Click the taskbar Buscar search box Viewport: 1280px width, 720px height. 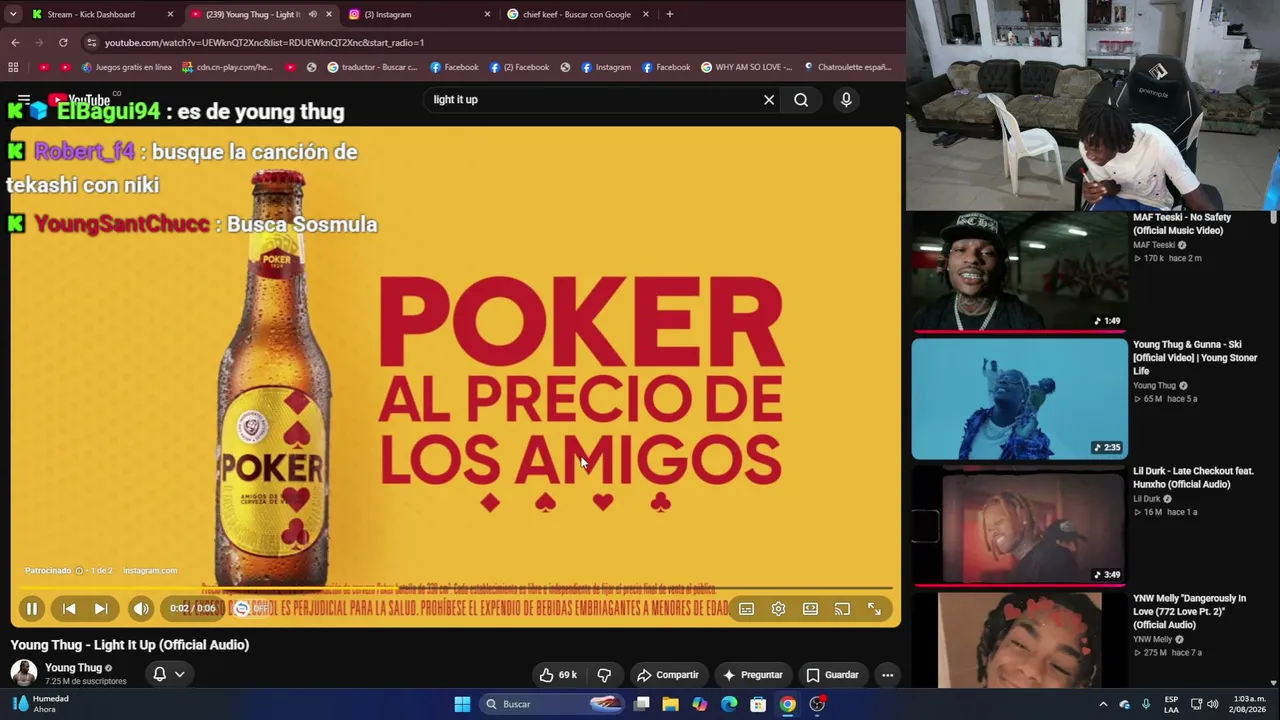[552, 704]
